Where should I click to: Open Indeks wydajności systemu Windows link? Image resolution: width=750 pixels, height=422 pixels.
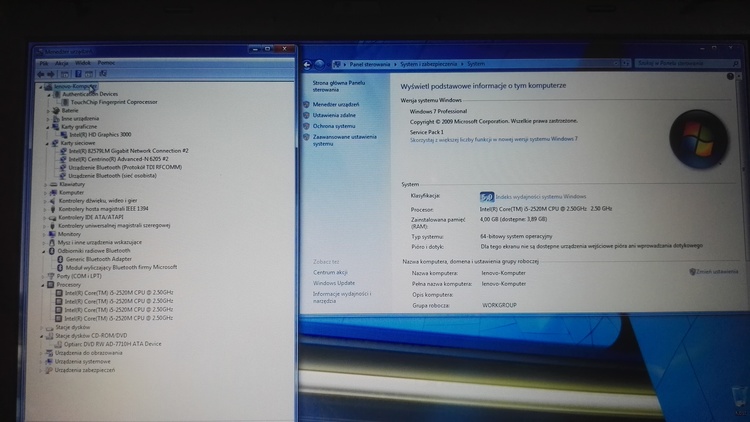(540, 197)
